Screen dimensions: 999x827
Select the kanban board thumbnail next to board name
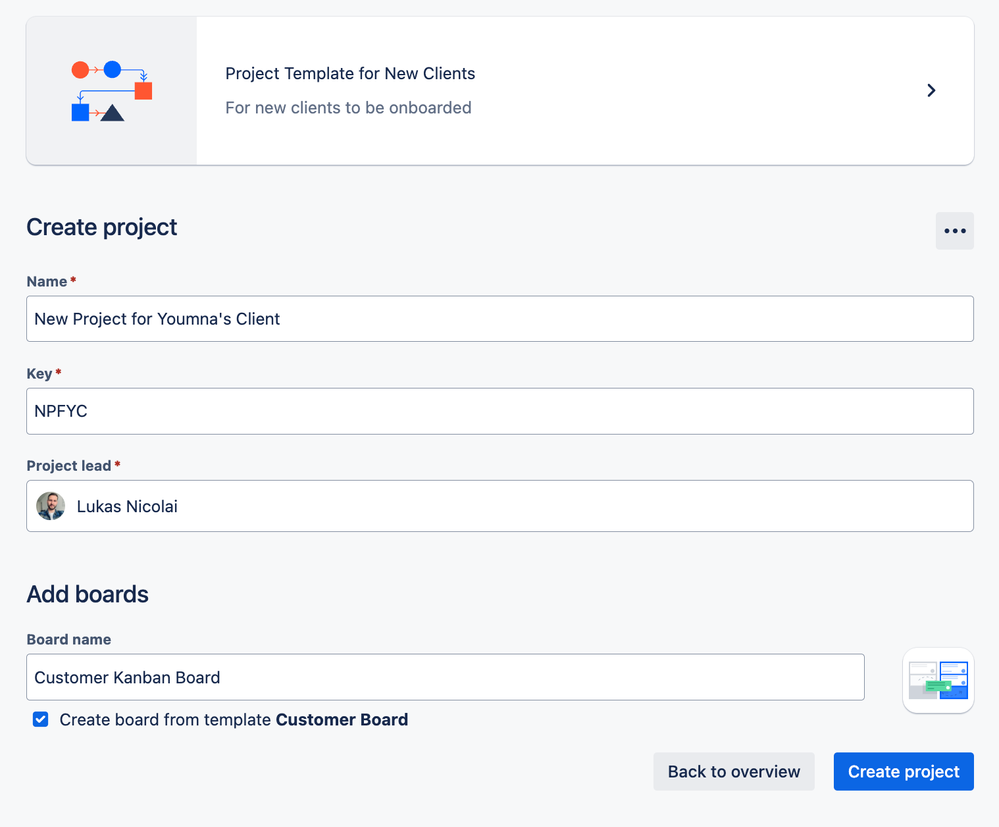[937, 681]
